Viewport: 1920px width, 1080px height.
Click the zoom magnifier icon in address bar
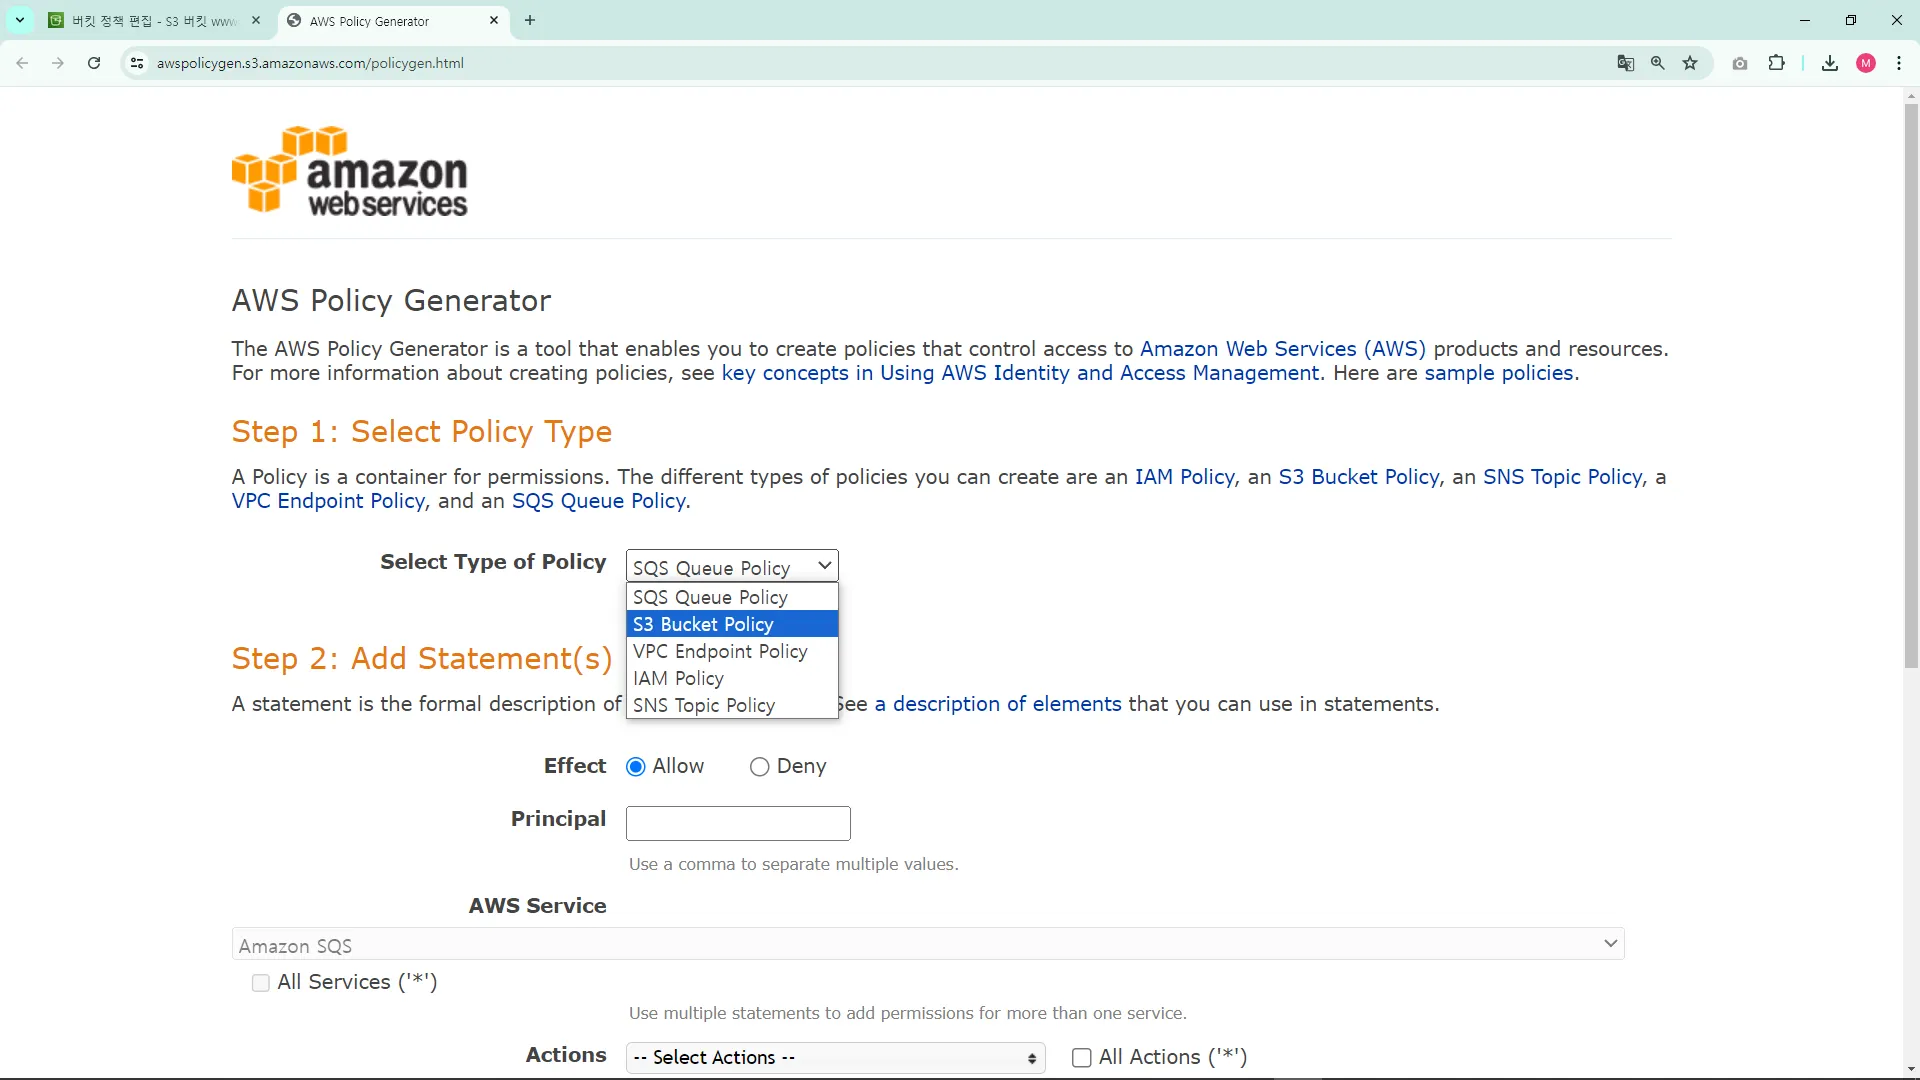coord(1658,63)
